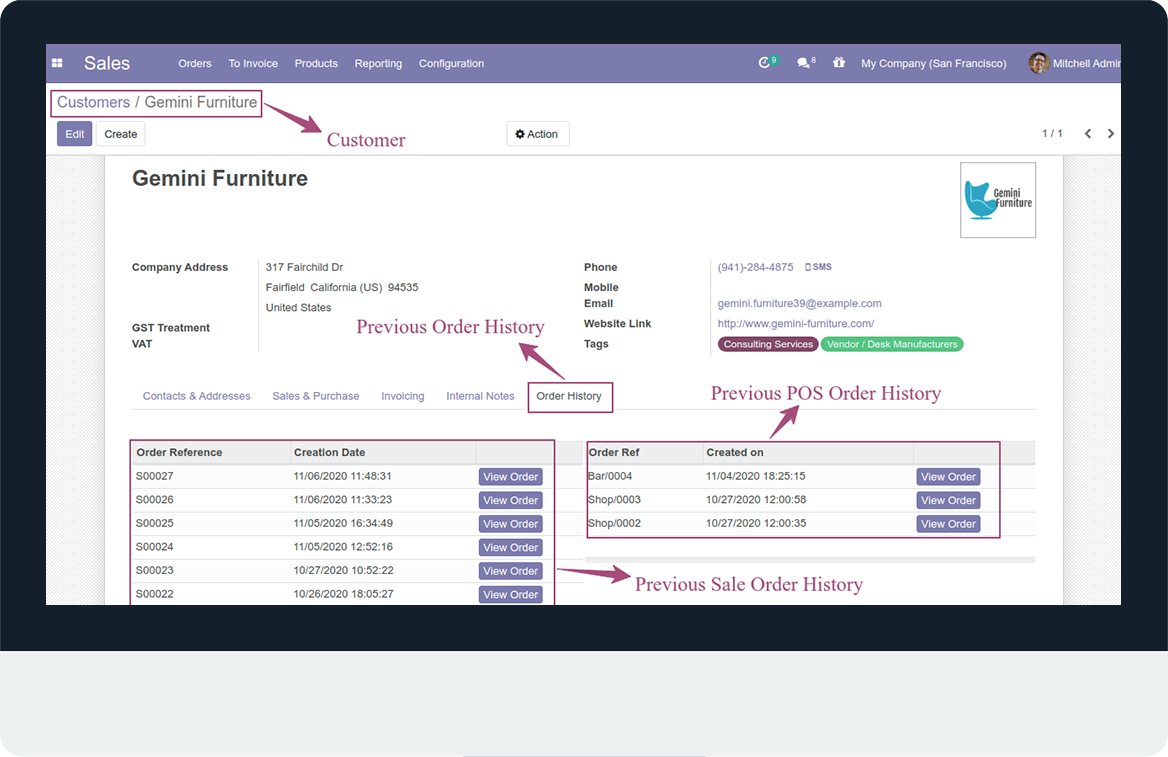Select order reference S00023

154,571
